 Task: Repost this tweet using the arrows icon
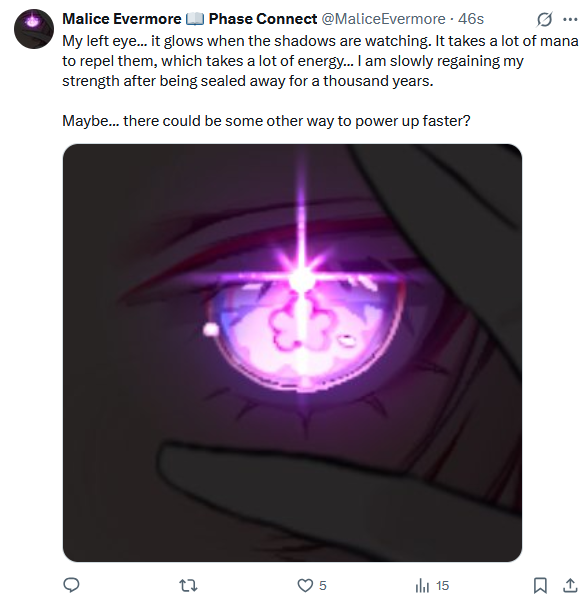pos(188,586)
